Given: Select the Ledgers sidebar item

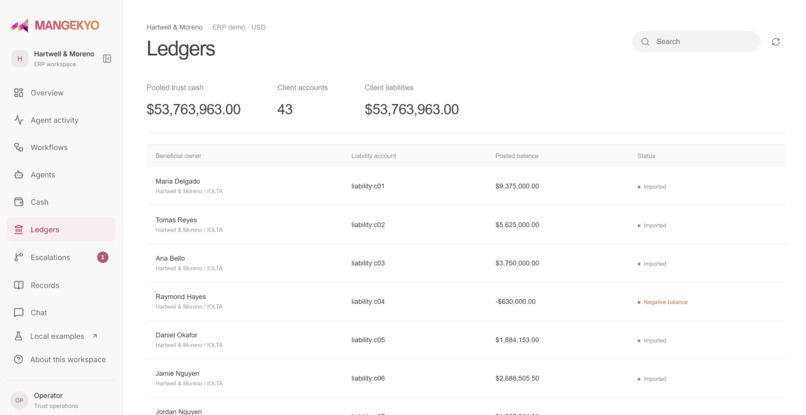Looking at the screenshot, I should pyautogui.click(x=61, y=229).
